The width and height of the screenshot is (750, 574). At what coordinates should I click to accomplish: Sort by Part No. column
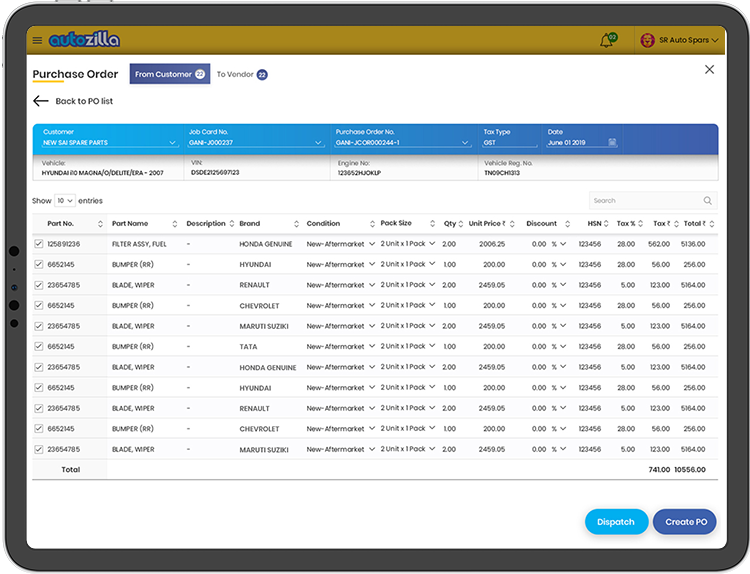pos(100,224)
